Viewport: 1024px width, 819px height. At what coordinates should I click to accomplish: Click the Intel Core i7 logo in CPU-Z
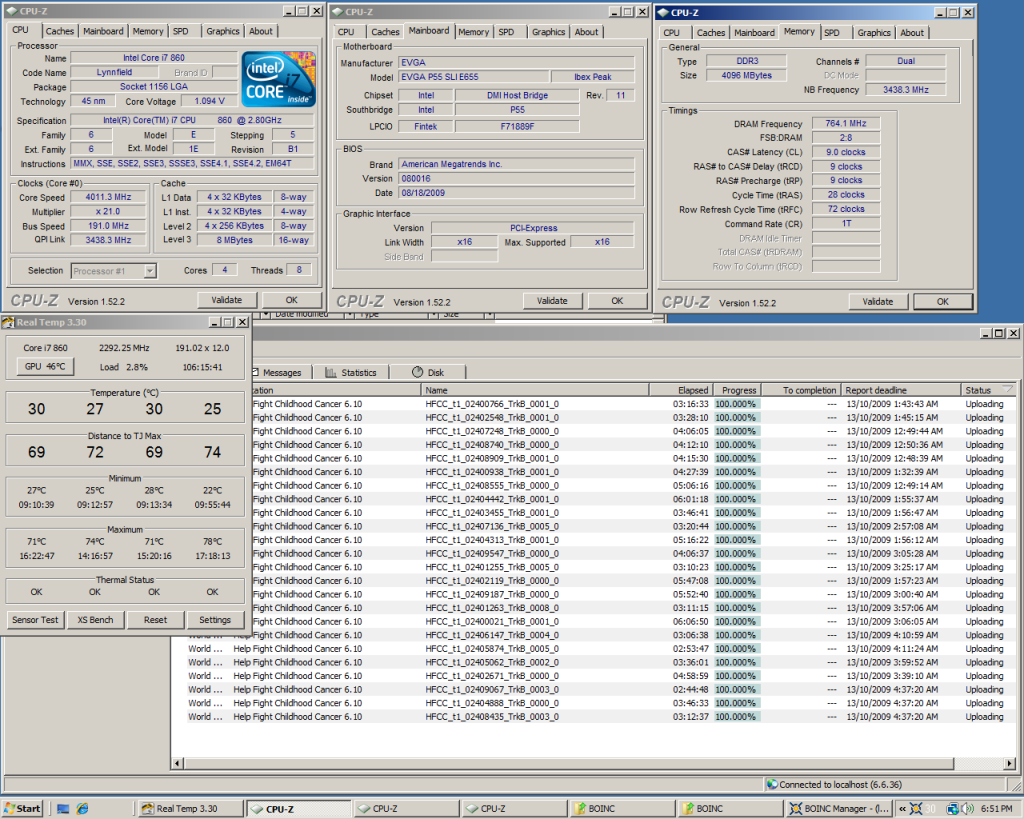pyautogui.click(x=279, y=79)
